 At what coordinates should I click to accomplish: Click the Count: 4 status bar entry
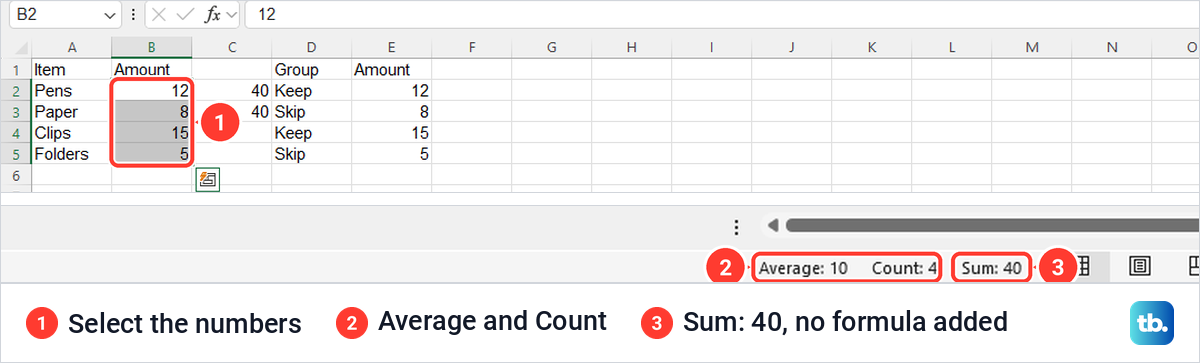pyautogui.click(x=904, y=267)
